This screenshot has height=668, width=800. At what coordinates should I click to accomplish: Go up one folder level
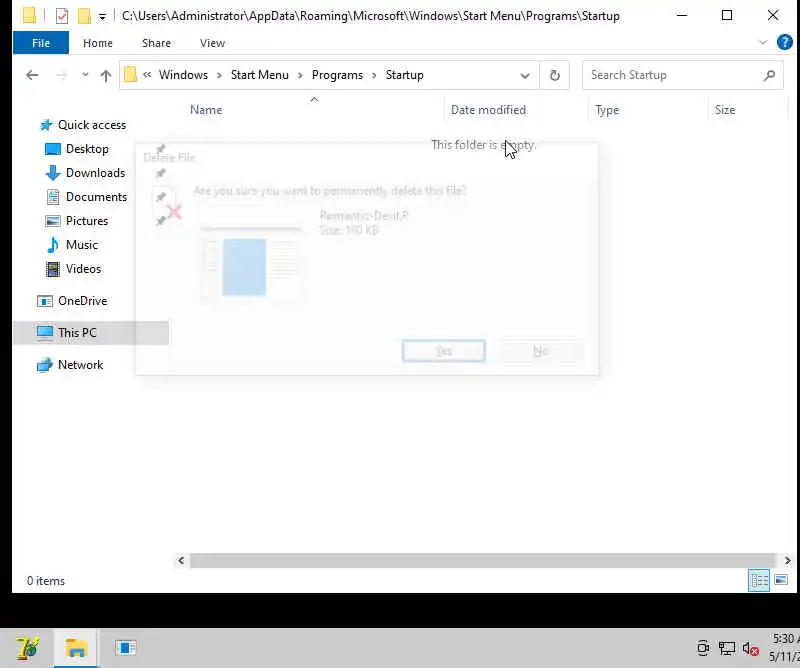click(106, 76)
